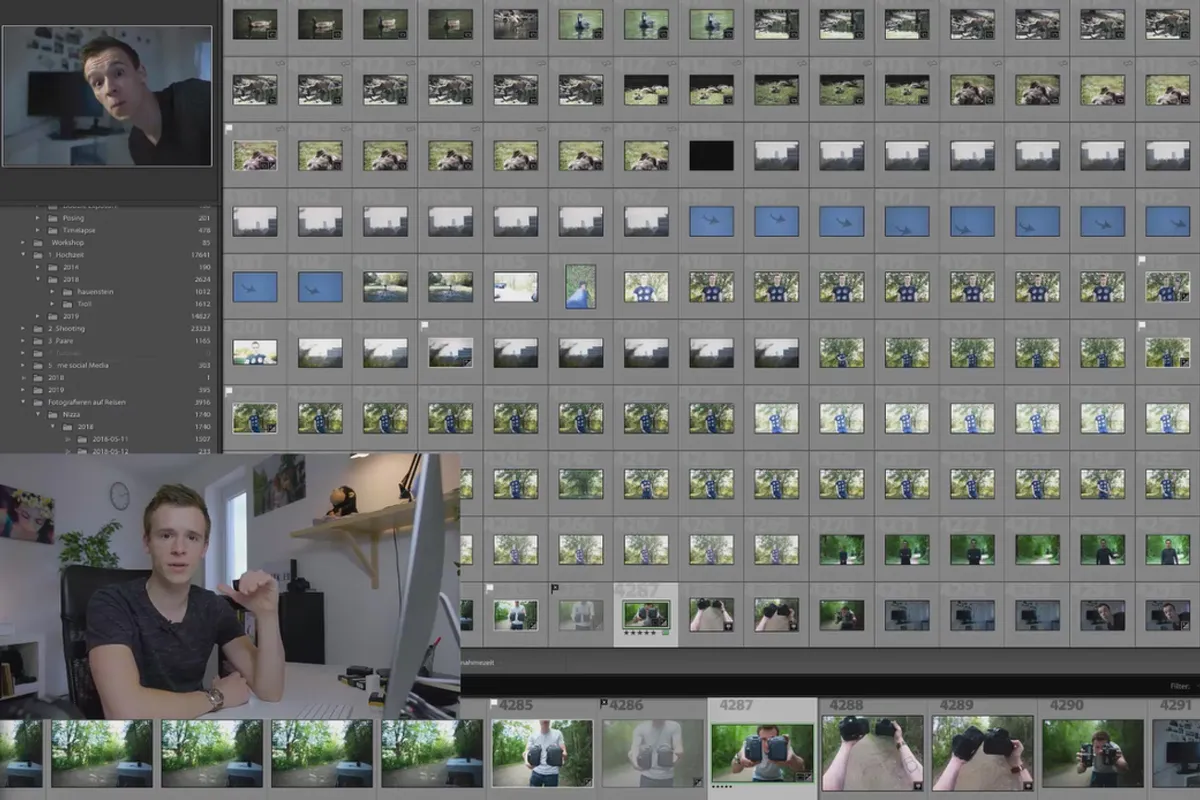Click the folder icon beside Workshop
The width and height of the screenshot is (1200, 800).
tap(38, 243)
